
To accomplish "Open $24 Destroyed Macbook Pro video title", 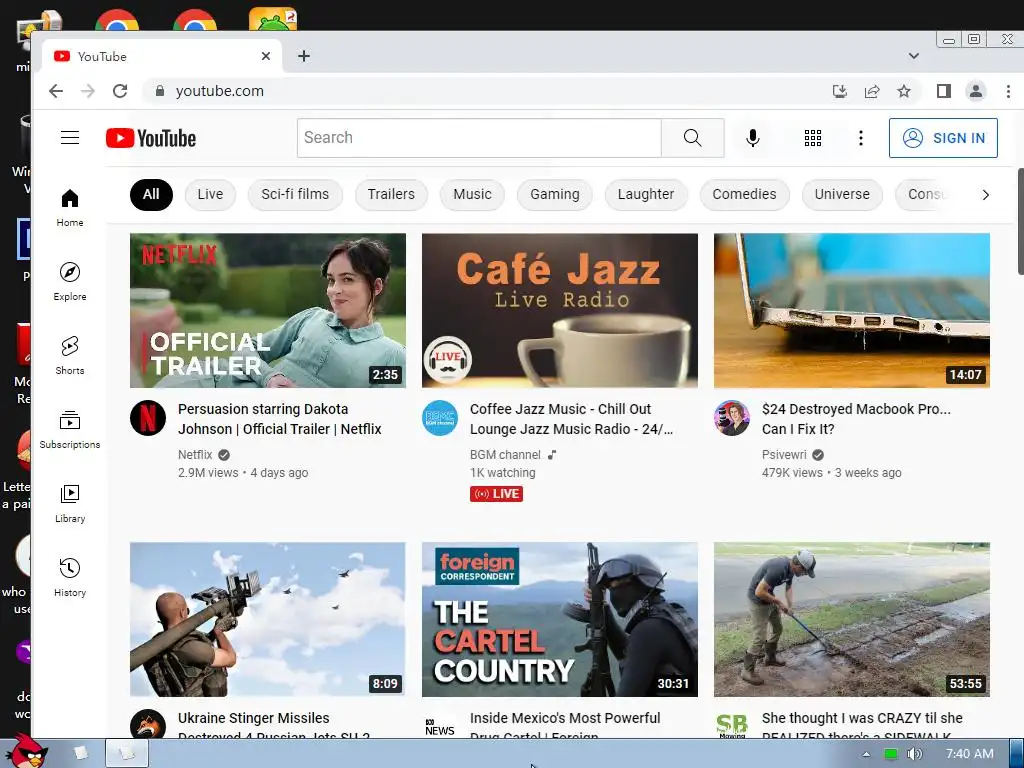I will coord(856,419).
